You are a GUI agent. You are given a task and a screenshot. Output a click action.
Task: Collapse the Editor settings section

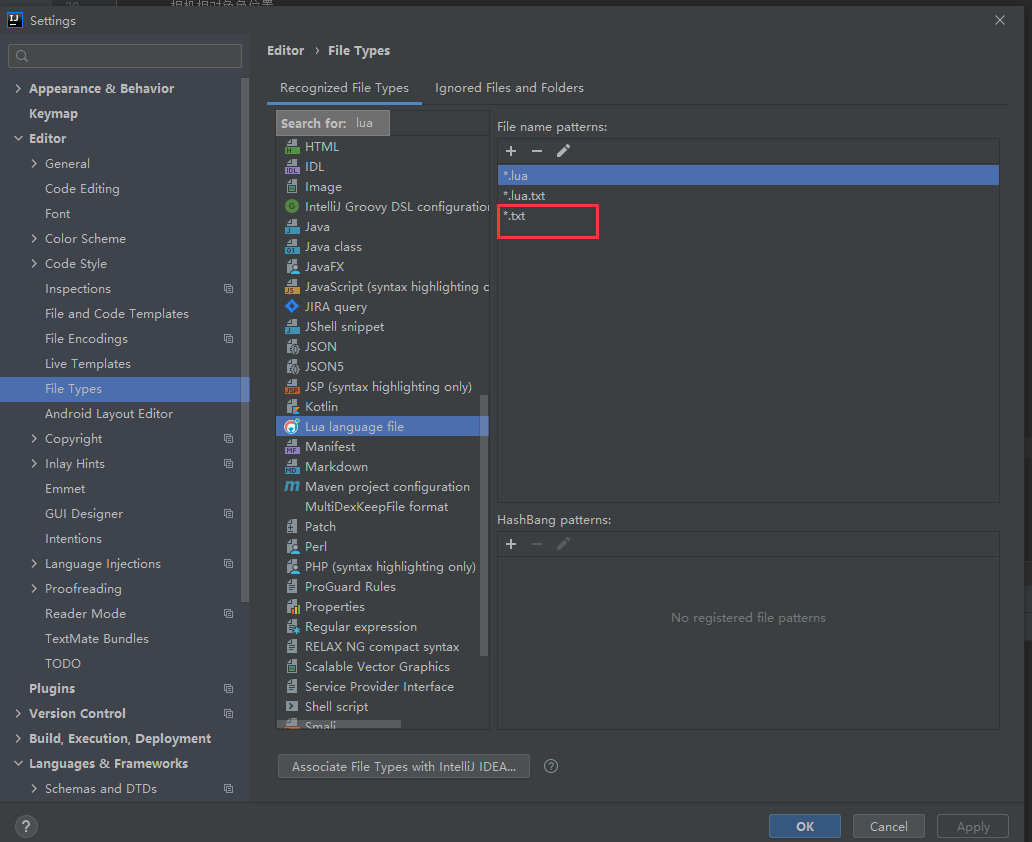18,139
